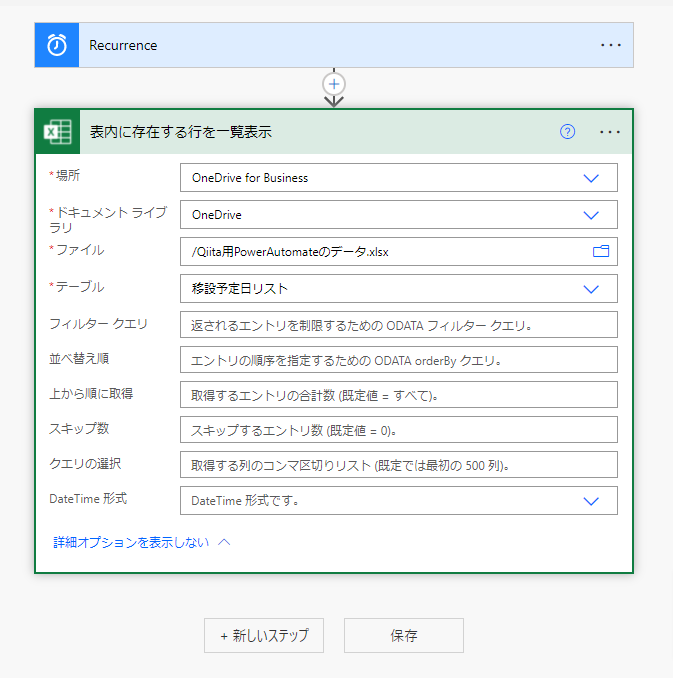Collapse with 詳細オプションを表示しない link
The image size is (673, 678).
click(141, 542)
